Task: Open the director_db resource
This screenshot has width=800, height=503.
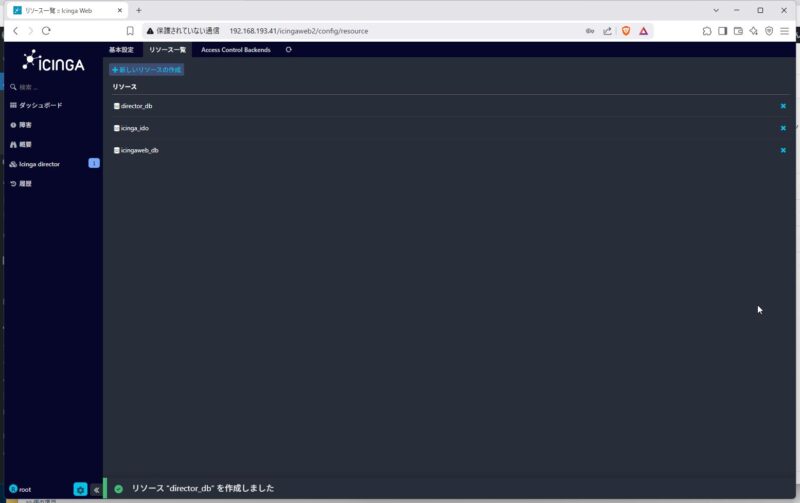Action: 137,106
